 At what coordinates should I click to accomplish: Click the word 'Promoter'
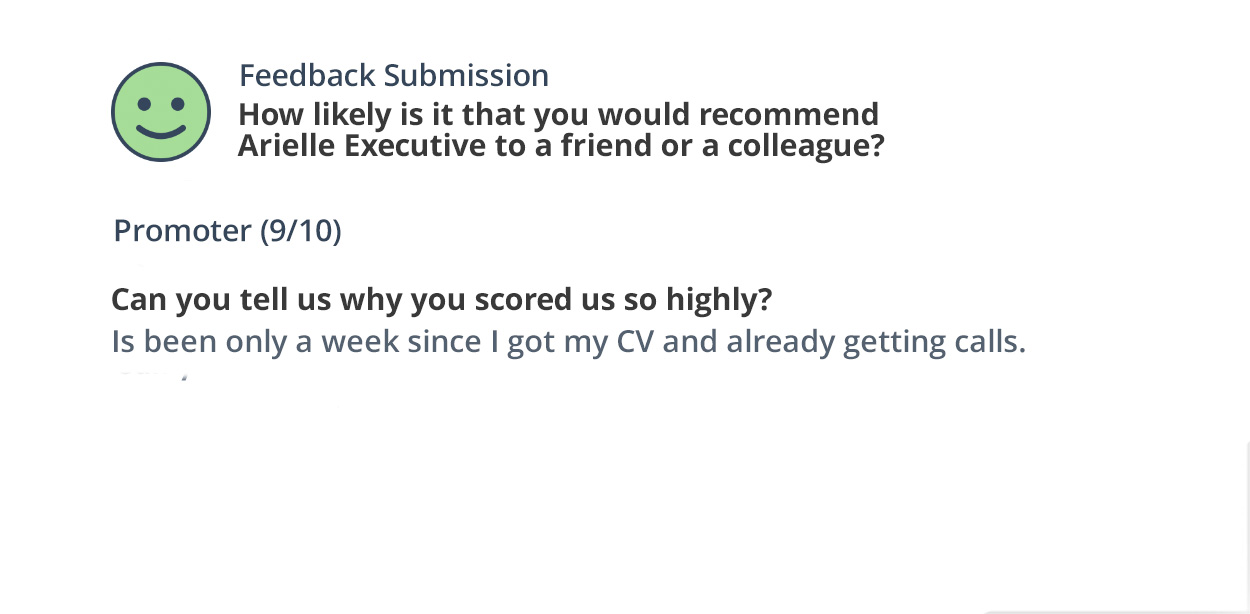(182, 231)
